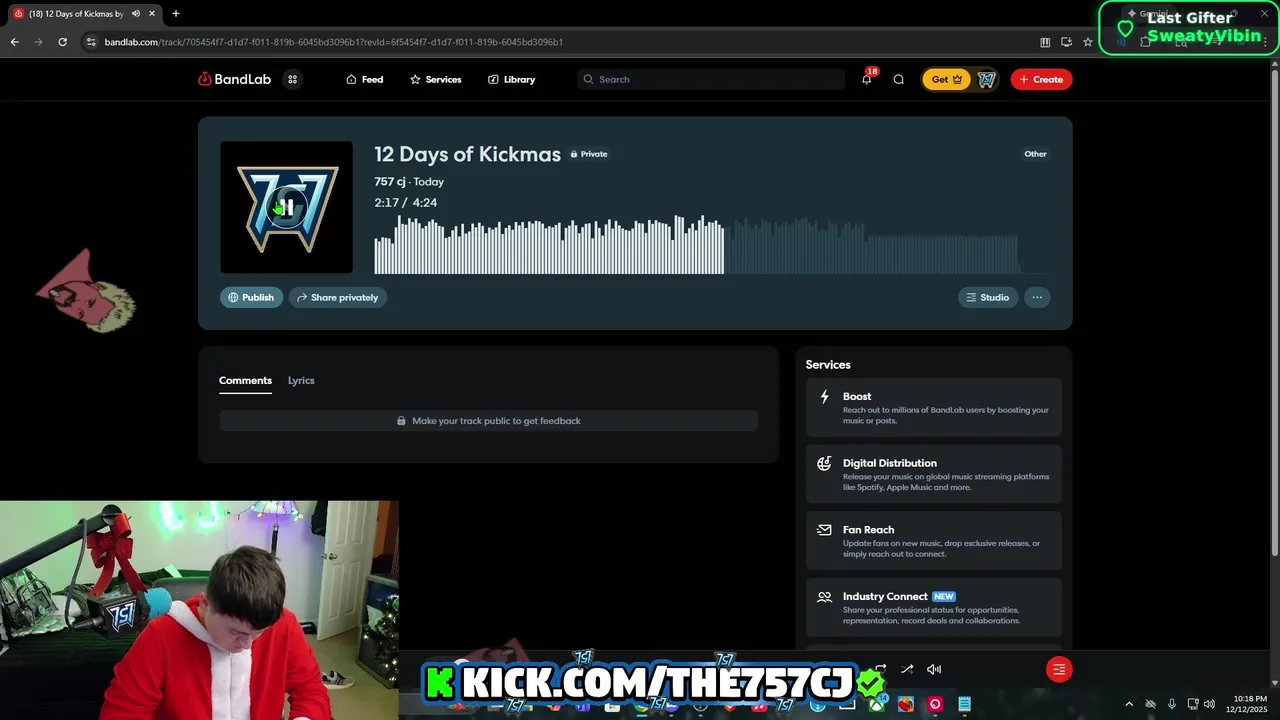Screen dimensions: 1280x720
Task: Open the 757 profile avatar menu
Action: (x=986, y=79)
